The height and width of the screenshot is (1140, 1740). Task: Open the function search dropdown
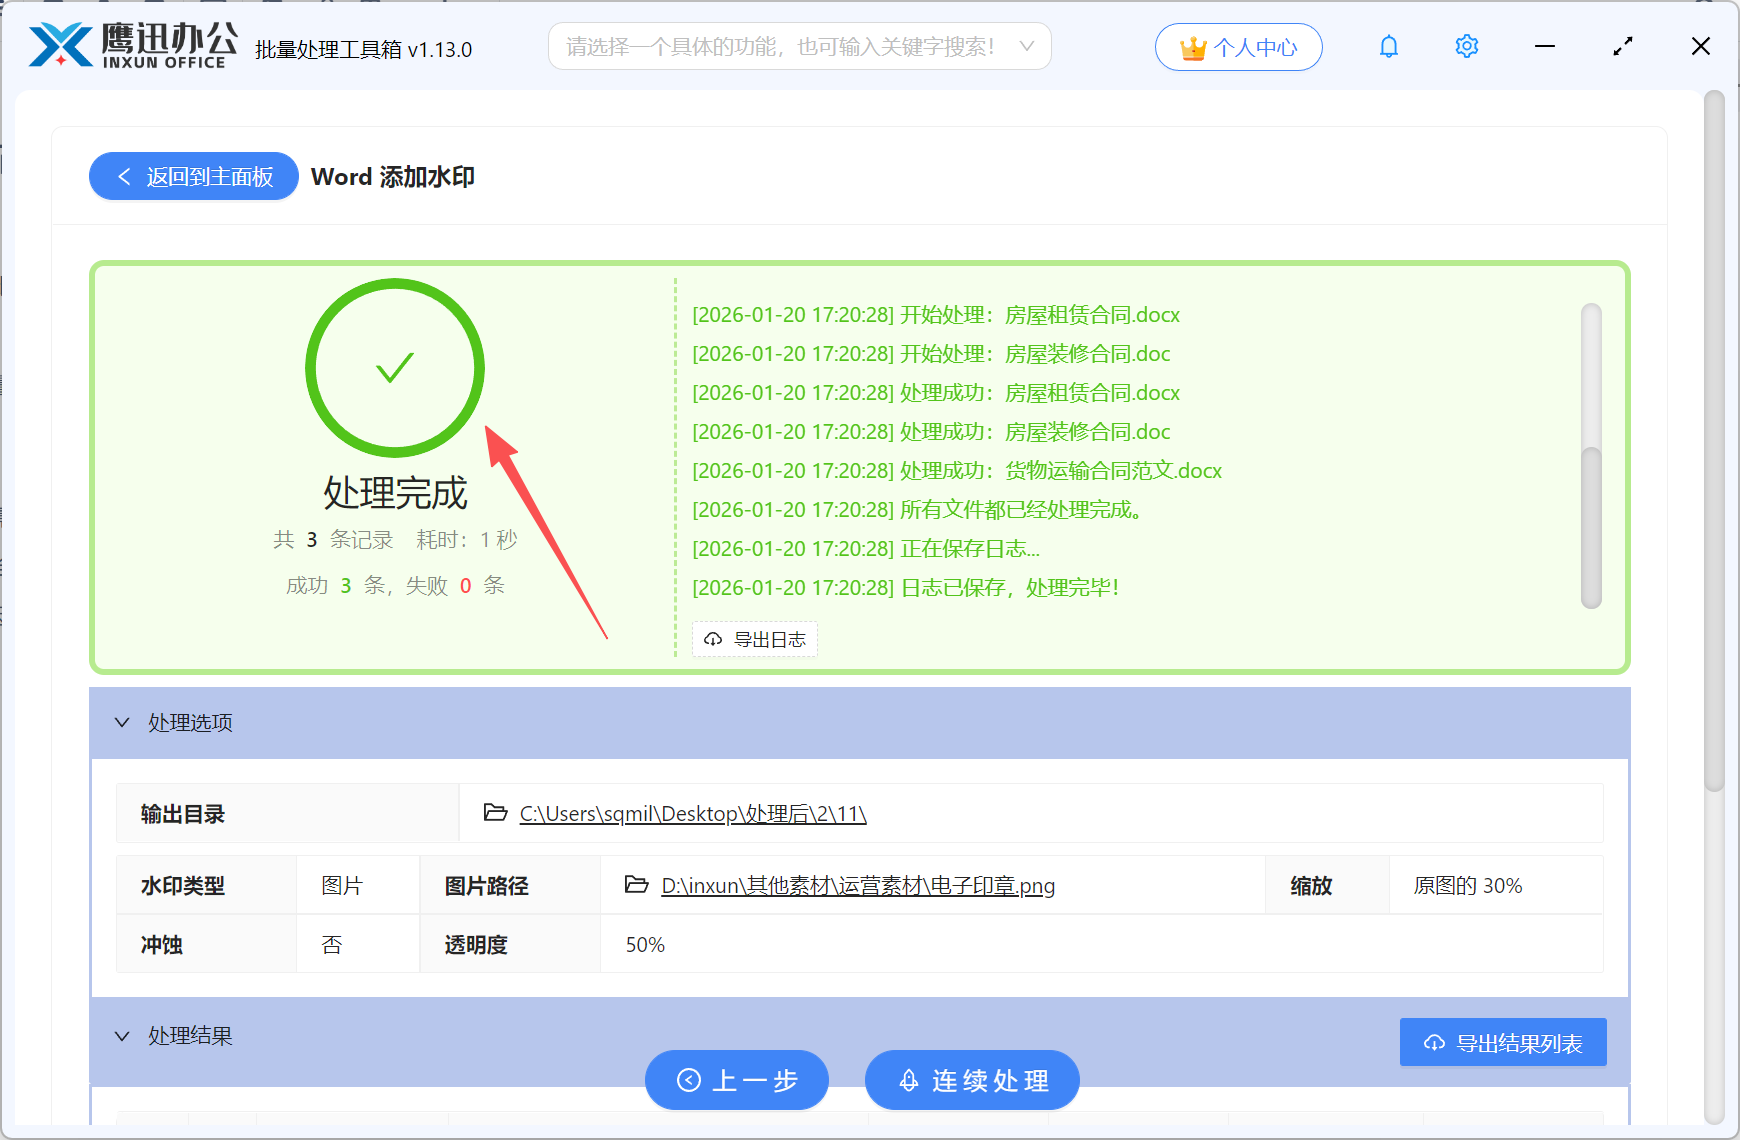1027,46
